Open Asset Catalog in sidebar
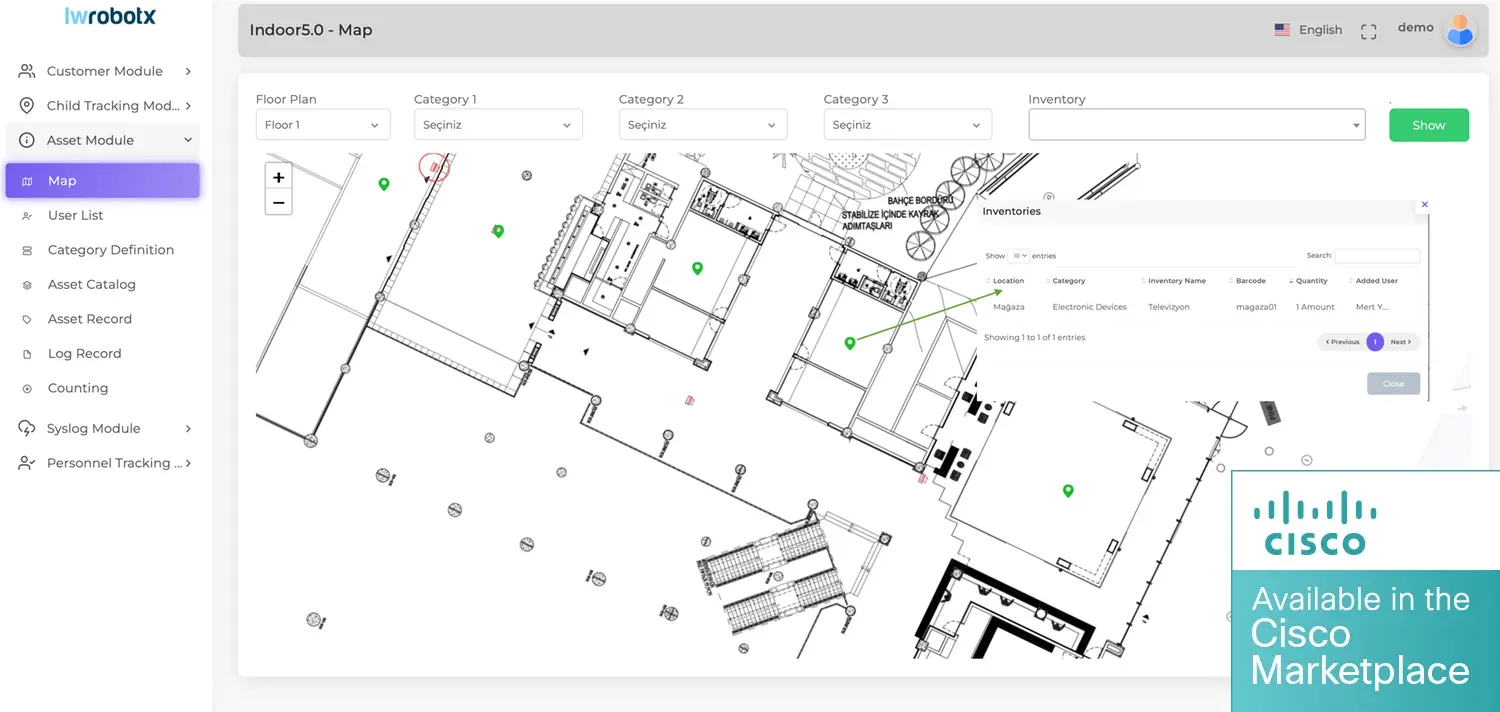 [92, 284]
